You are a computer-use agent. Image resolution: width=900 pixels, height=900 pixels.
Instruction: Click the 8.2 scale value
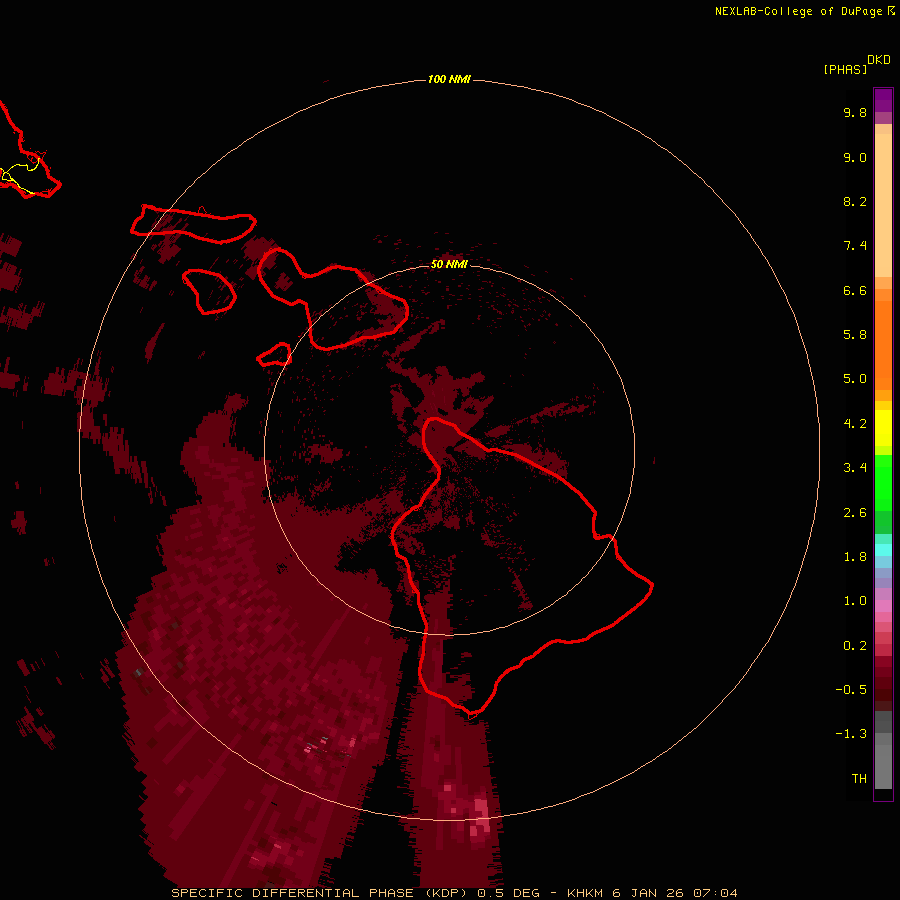(x=855, y=201)
